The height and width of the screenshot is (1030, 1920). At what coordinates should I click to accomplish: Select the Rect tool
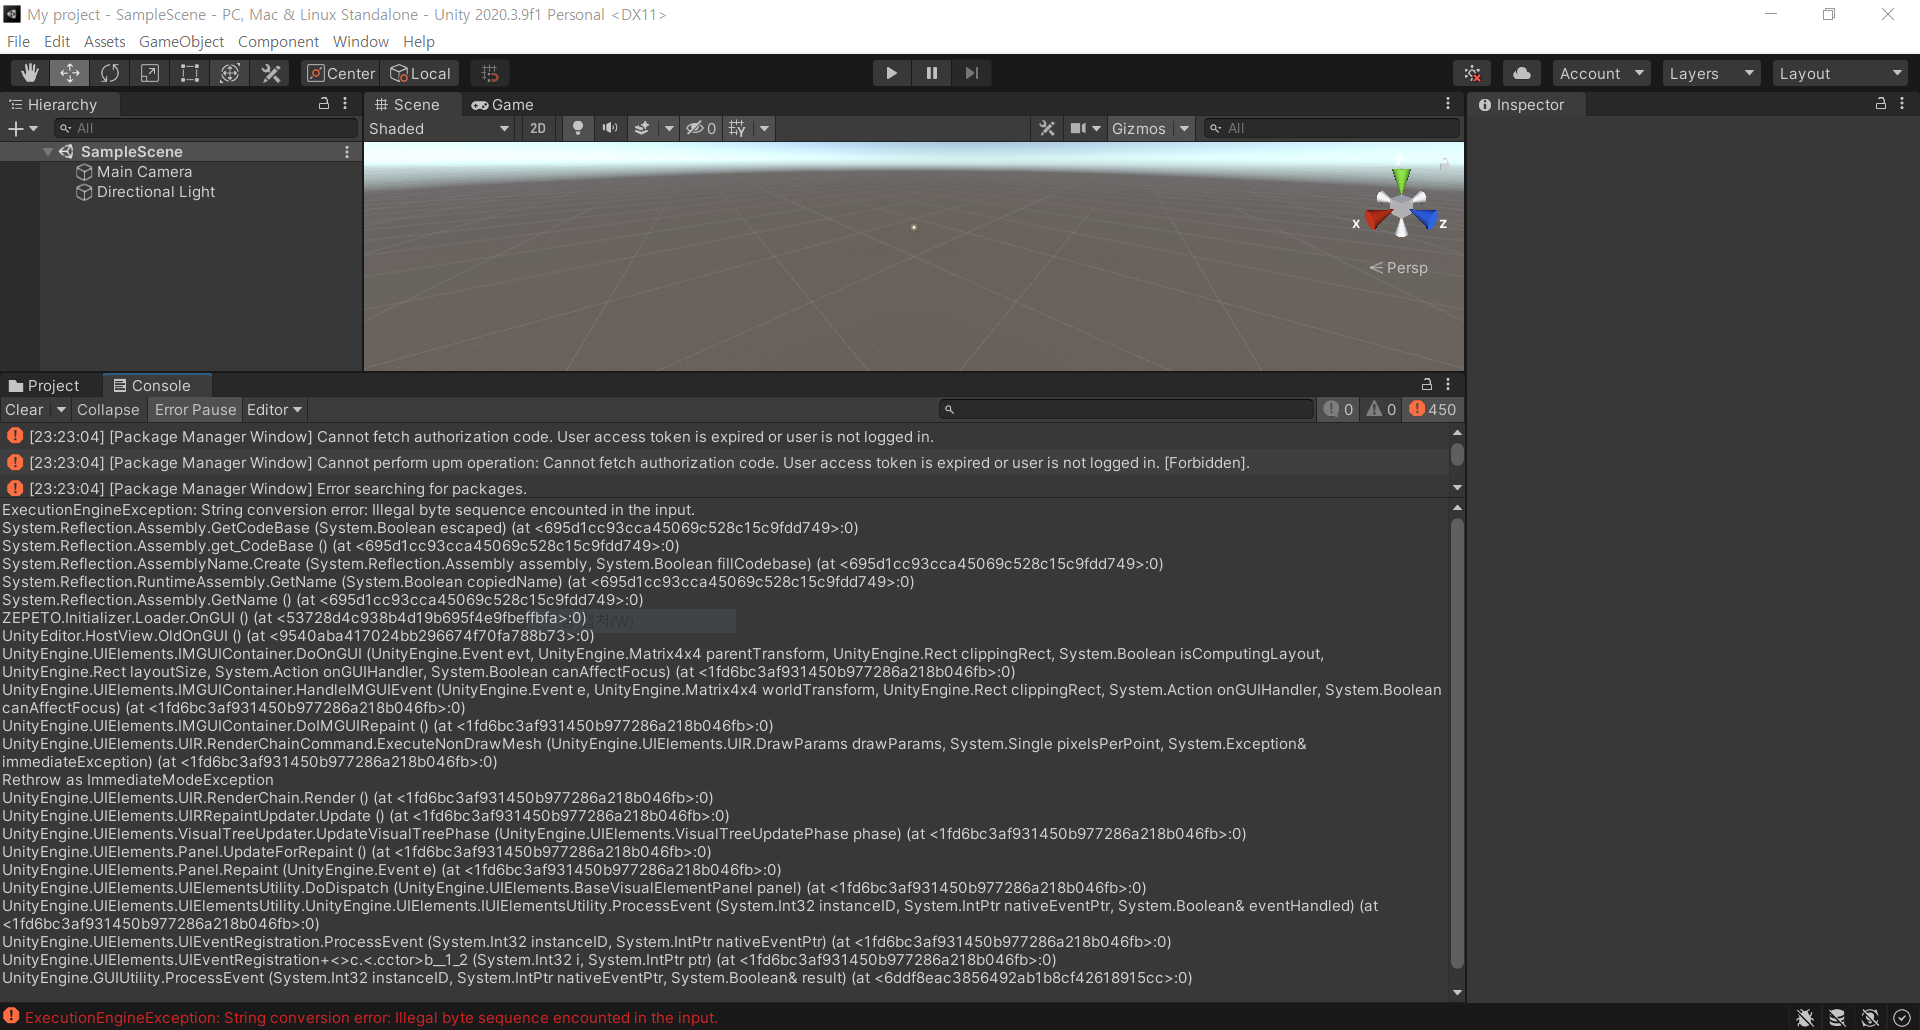coord(190,73)
